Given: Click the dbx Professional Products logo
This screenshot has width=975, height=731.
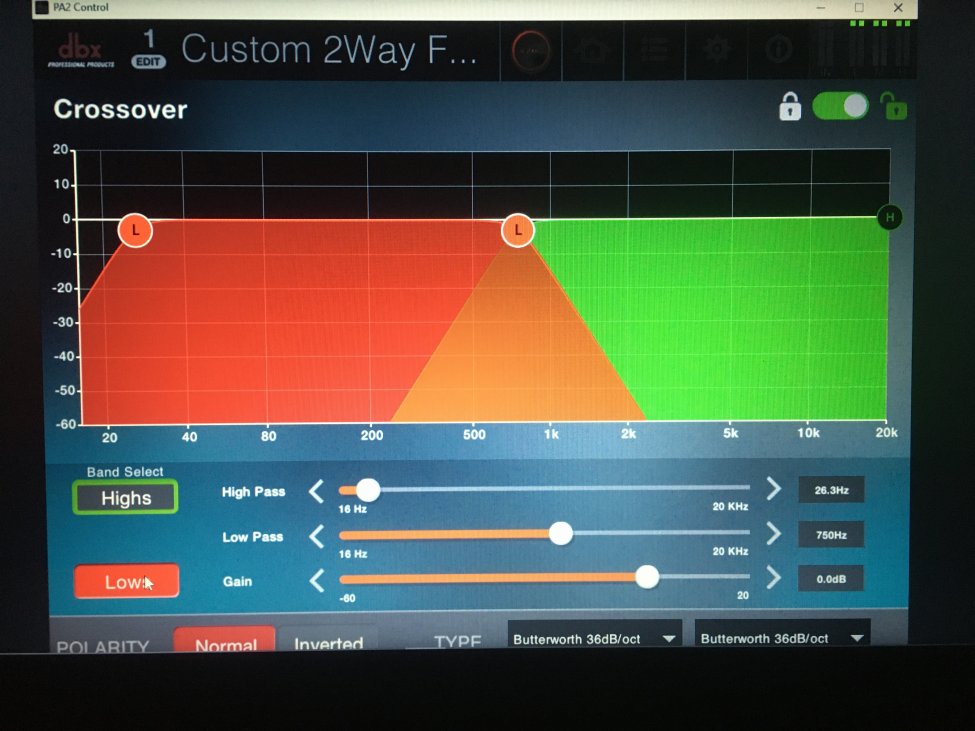Looking at the screenshot, I should [81, 51].
